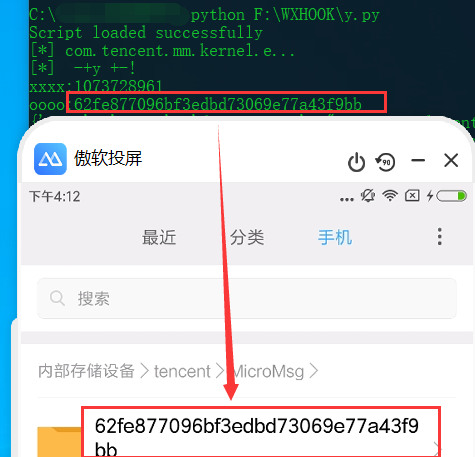Expand the folder row chevron arrow

point(437,448)
